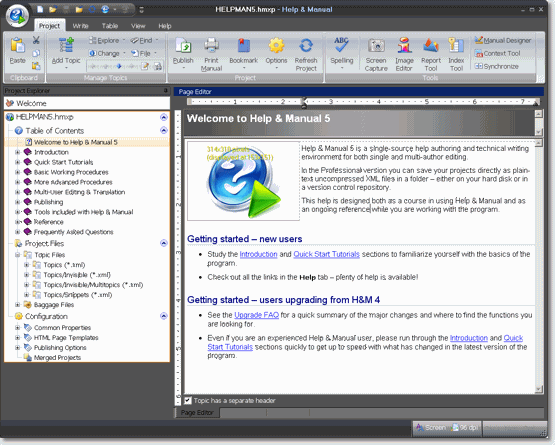Click the 'Tools included with Help & Manual' chapter
The image size is (555, 445).
(84, 212)
